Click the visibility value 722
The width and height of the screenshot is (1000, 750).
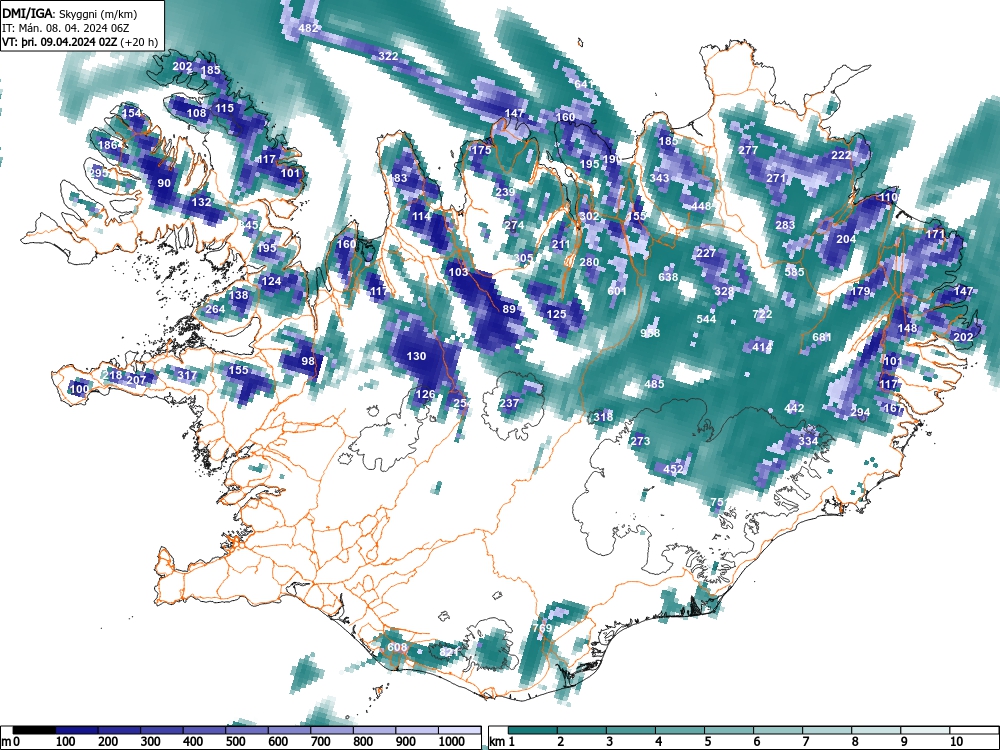[x=762, y=314]
